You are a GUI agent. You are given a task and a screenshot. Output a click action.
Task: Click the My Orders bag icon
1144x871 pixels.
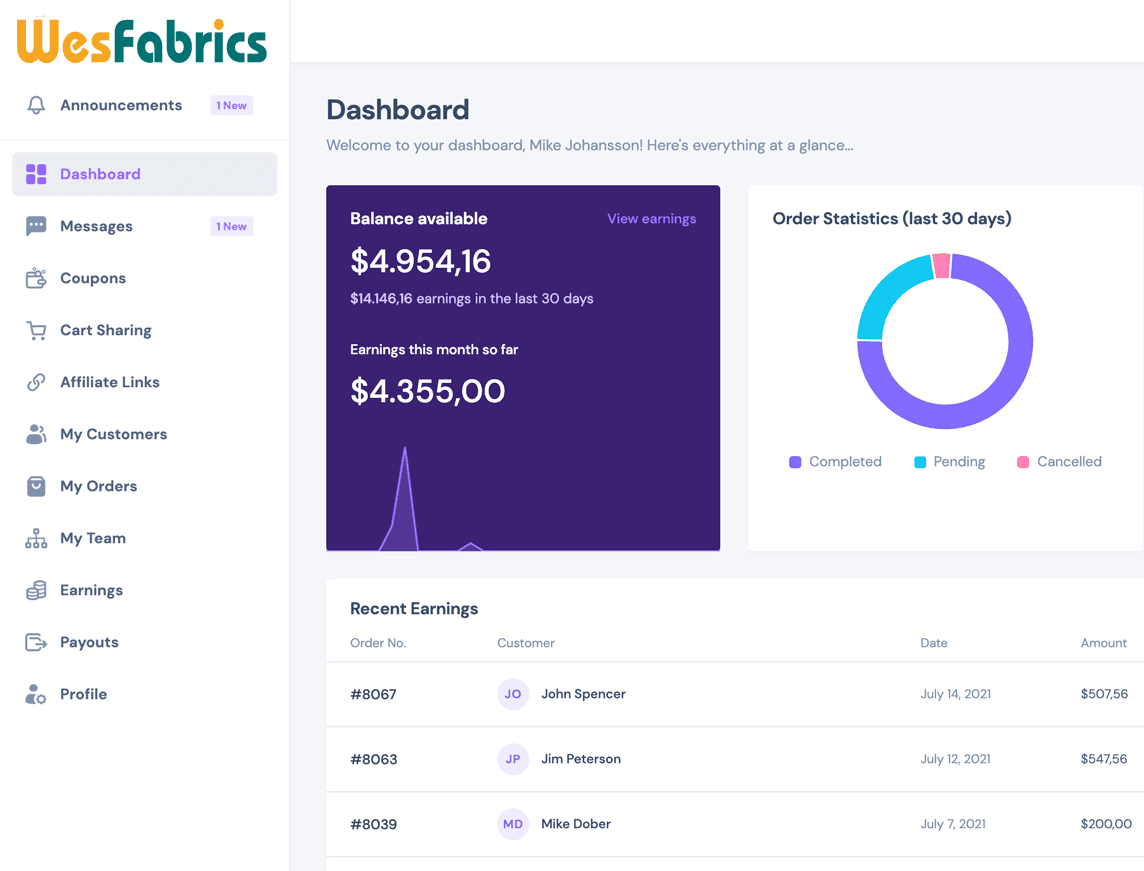(36, 486)
